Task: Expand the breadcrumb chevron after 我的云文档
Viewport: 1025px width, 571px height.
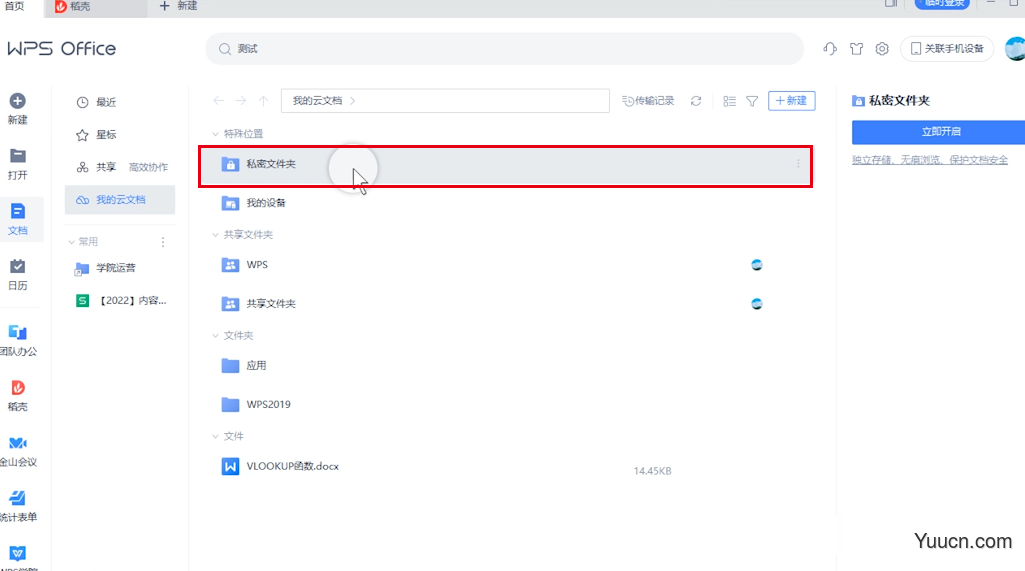Action: pos(353,101)
